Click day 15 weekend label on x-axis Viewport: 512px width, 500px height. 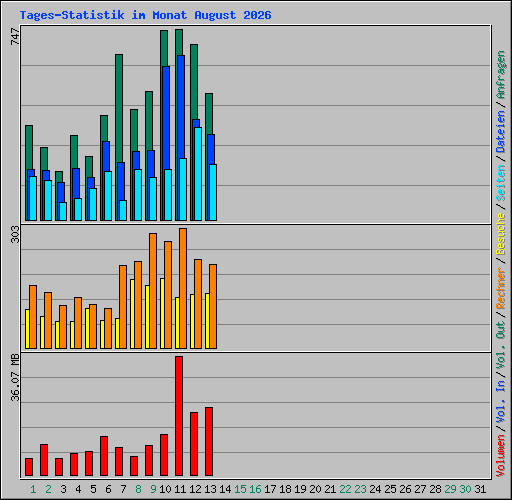[x=240, y=489]
